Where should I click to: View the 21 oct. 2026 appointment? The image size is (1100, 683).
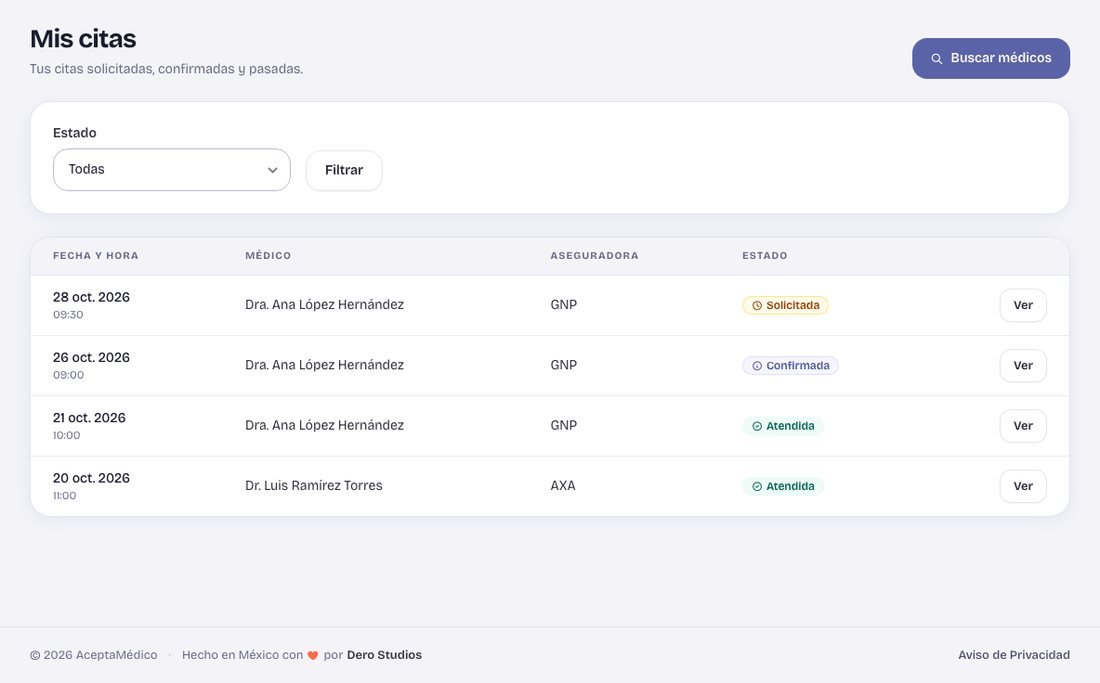(x=1023, y=426)
